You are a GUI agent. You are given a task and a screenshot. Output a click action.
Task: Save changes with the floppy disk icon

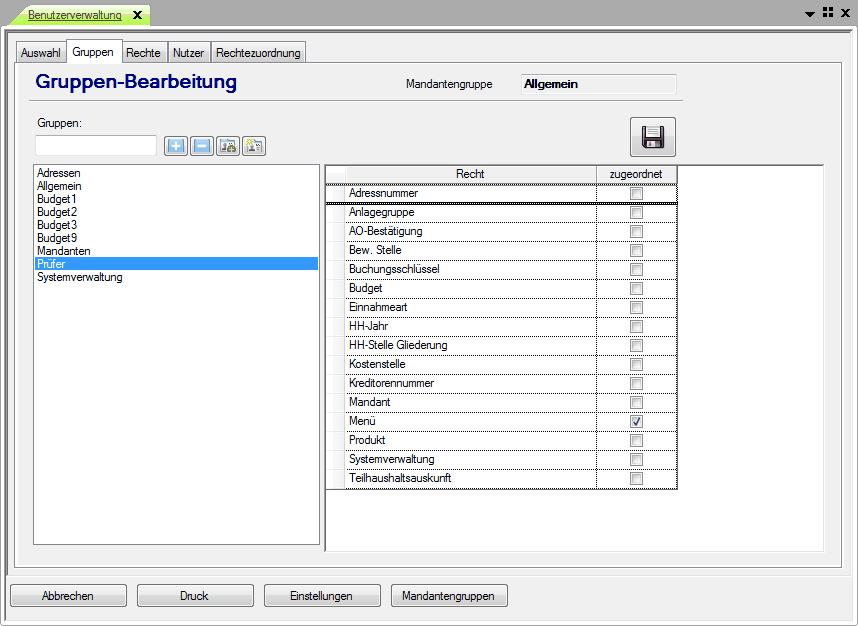tap(652, 138)
